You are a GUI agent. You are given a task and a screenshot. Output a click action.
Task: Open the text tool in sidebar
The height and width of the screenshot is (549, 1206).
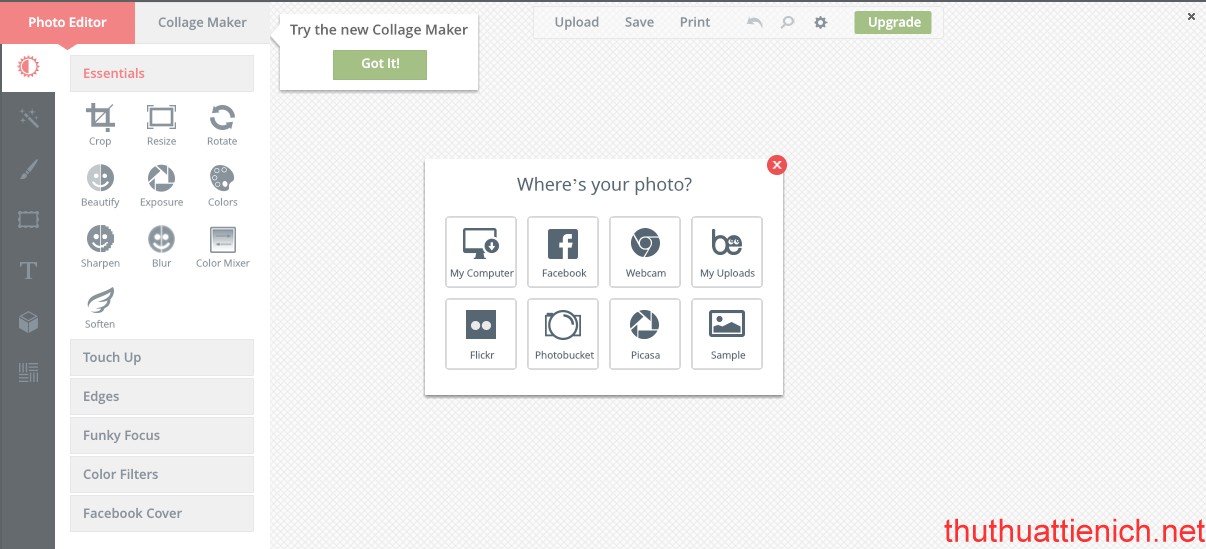coord(28,271)
